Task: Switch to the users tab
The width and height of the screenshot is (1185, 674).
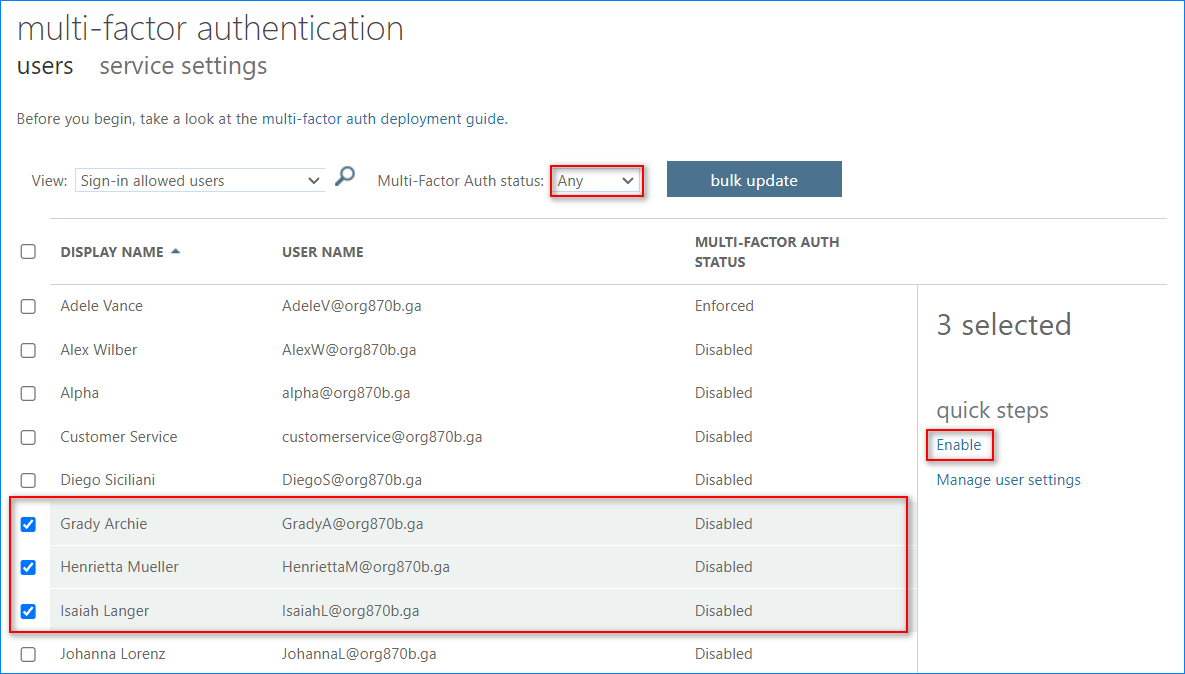Action: click(45, 66)
